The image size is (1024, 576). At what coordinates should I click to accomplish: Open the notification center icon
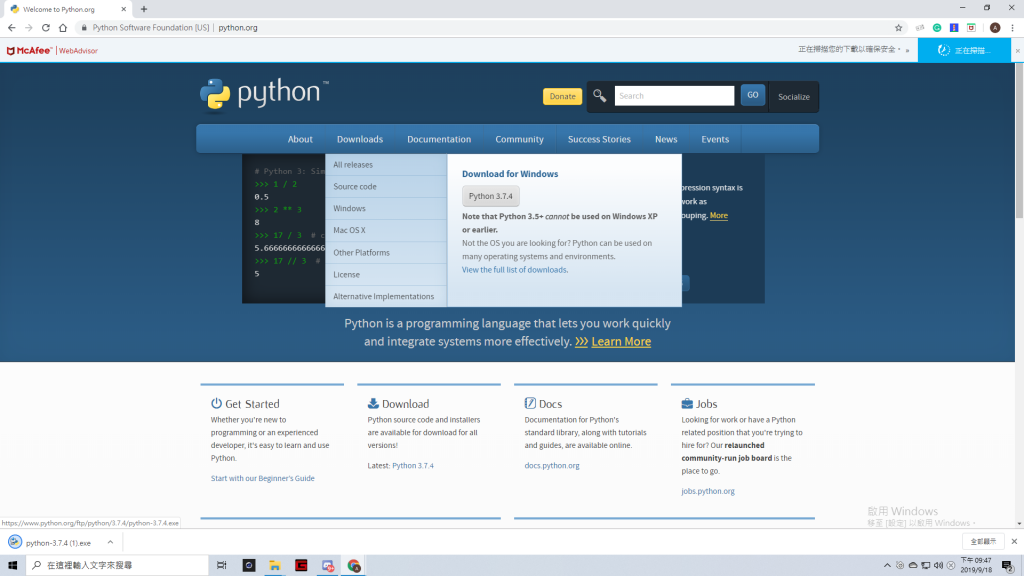tap(1008, 566)
